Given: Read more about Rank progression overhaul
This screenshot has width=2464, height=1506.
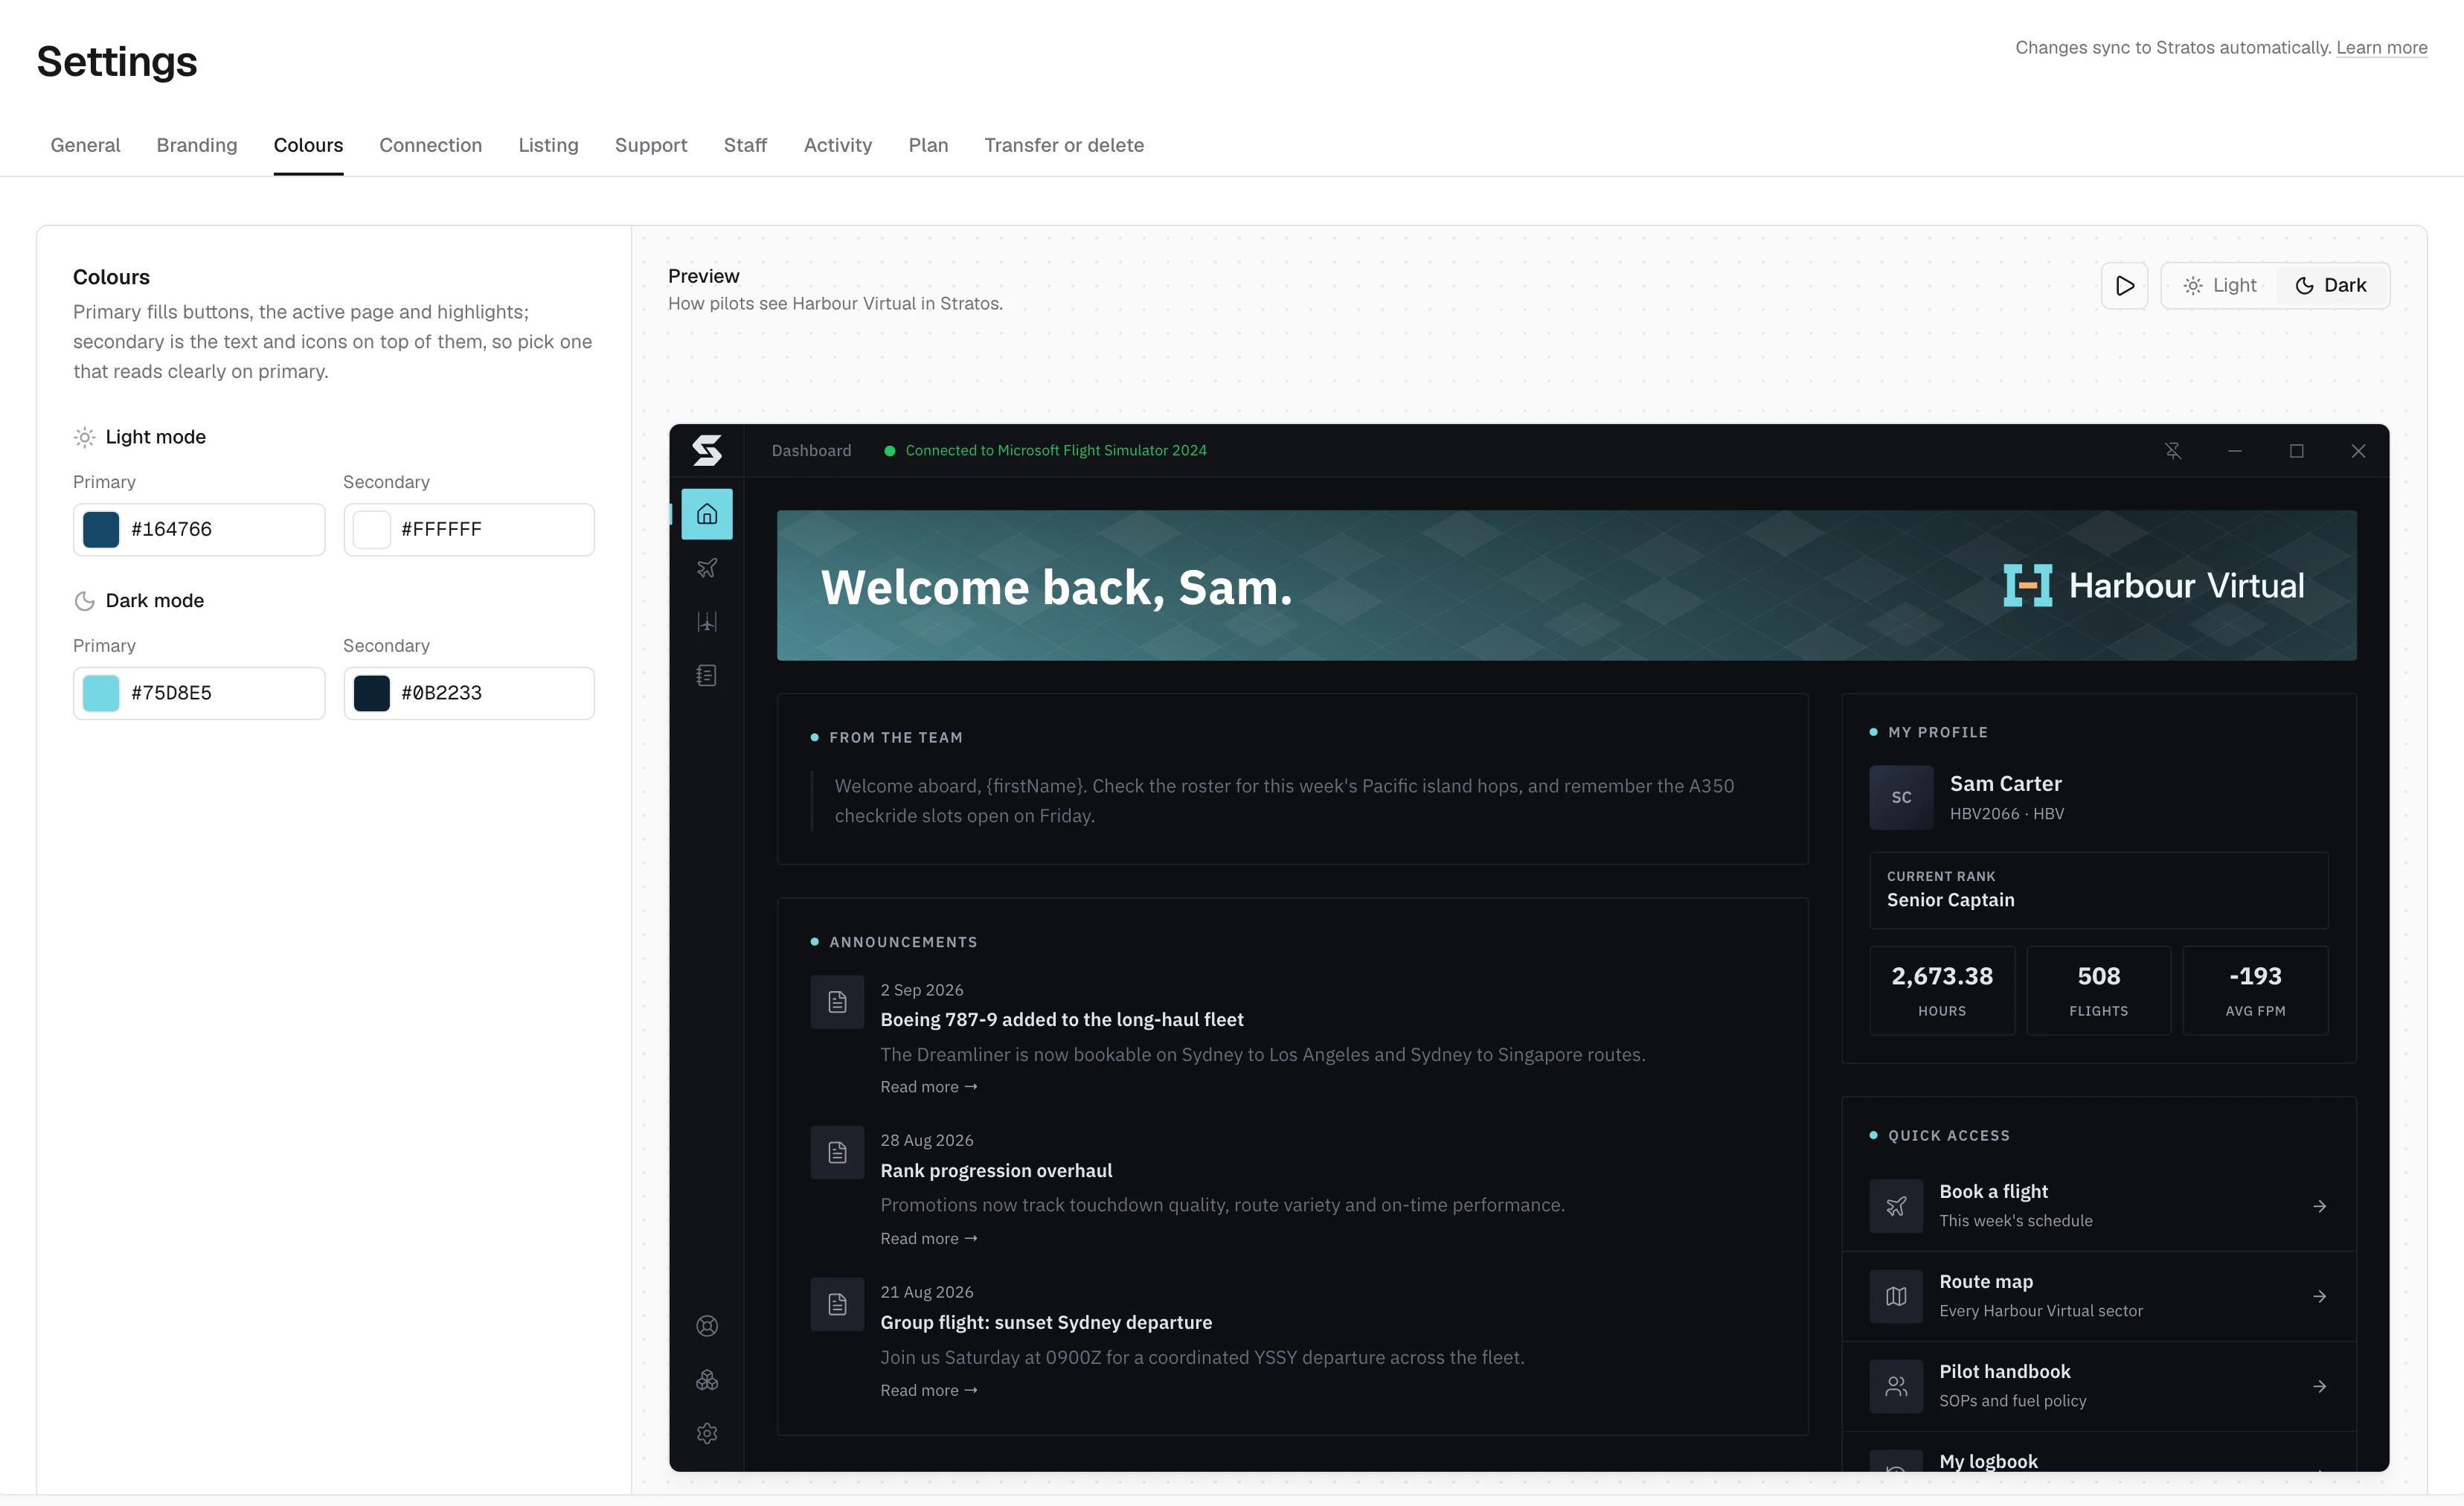Looking at the screenshot, I should point(929,1239).
